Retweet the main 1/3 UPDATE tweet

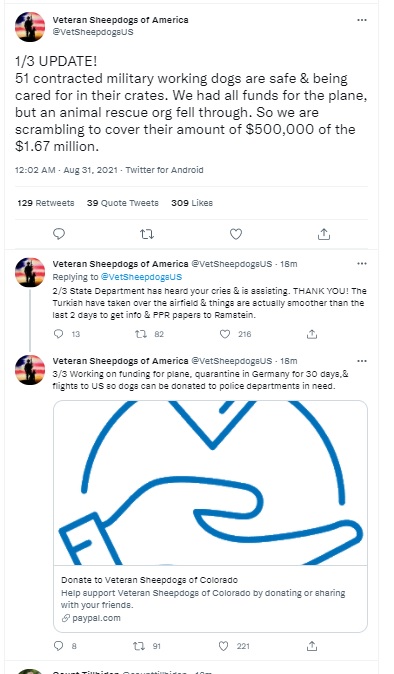(147, 234)
